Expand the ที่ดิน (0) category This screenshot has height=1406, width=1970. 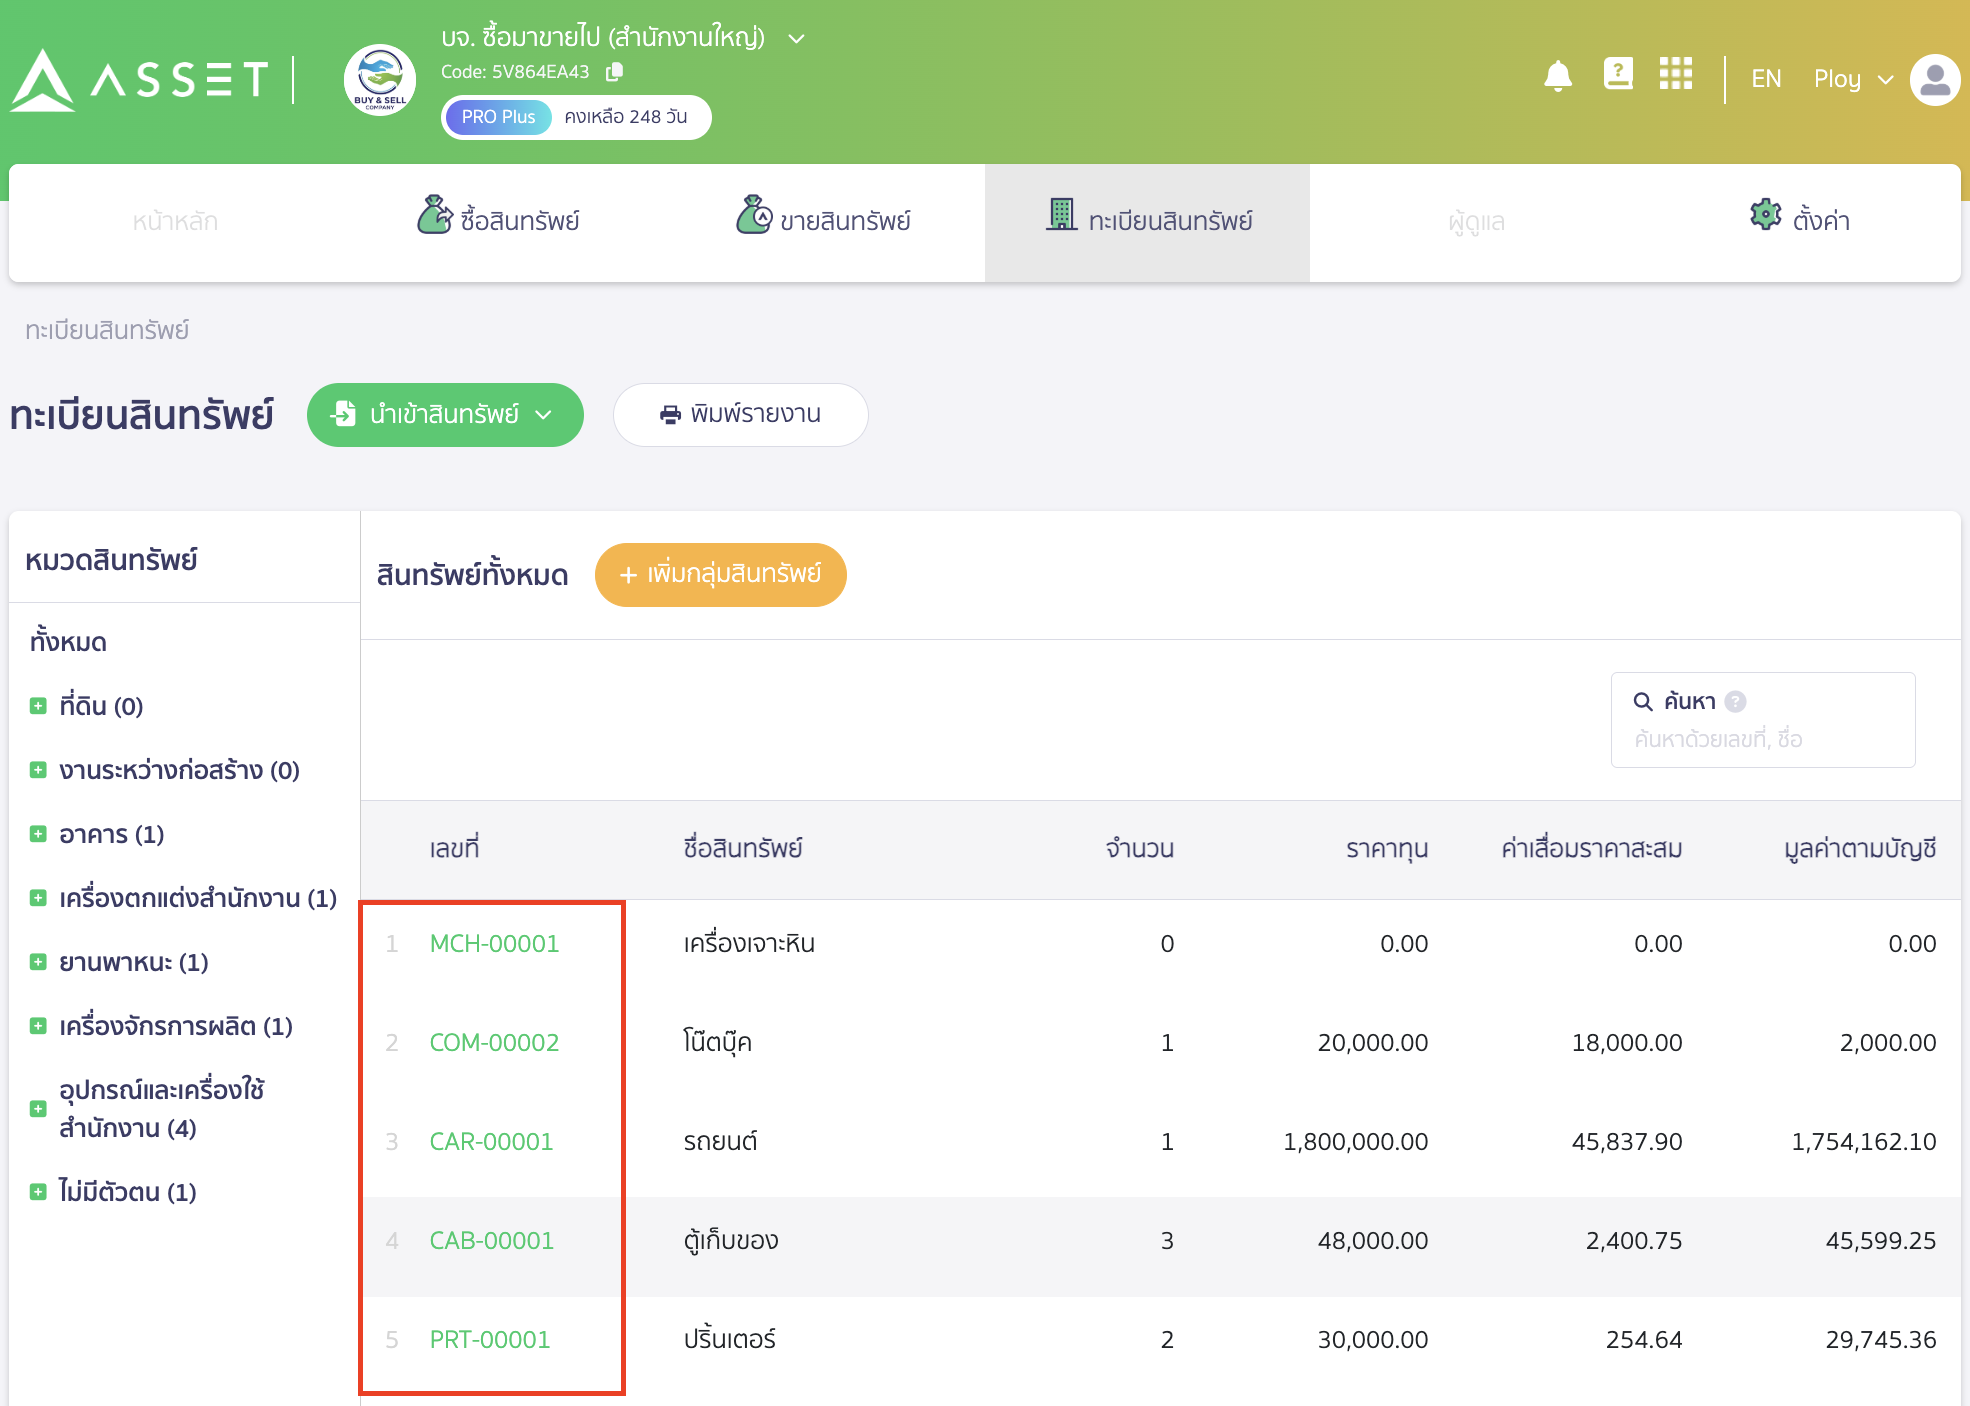click(x=38, y=706)
